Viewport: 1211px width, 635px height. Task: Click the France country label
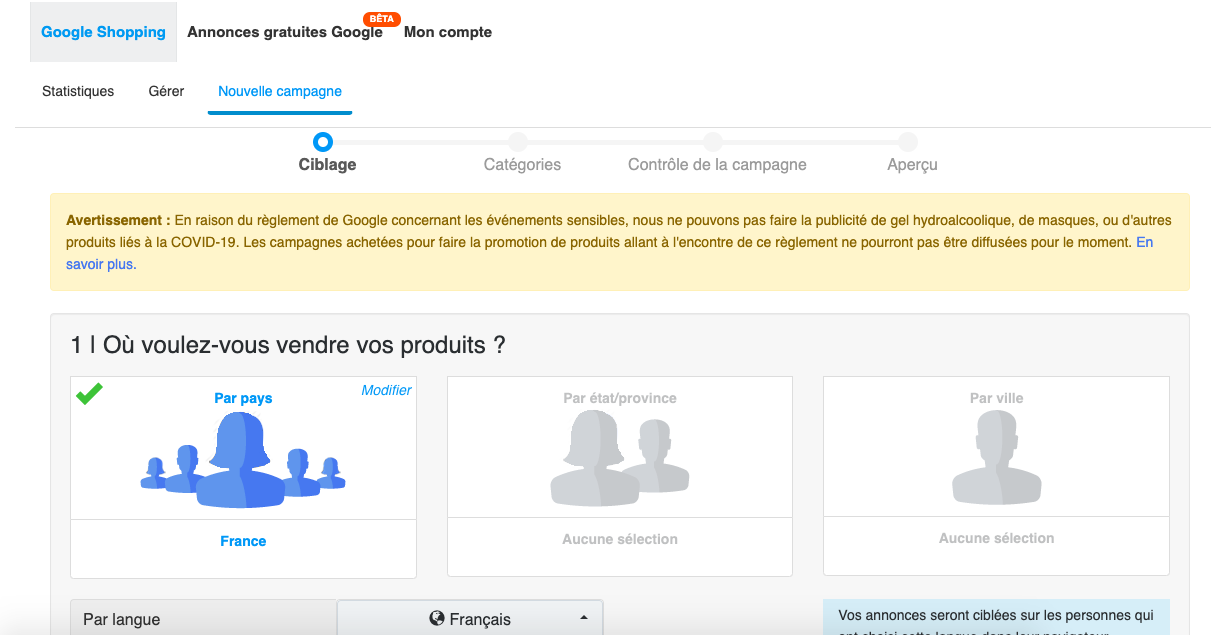[243, 541]
